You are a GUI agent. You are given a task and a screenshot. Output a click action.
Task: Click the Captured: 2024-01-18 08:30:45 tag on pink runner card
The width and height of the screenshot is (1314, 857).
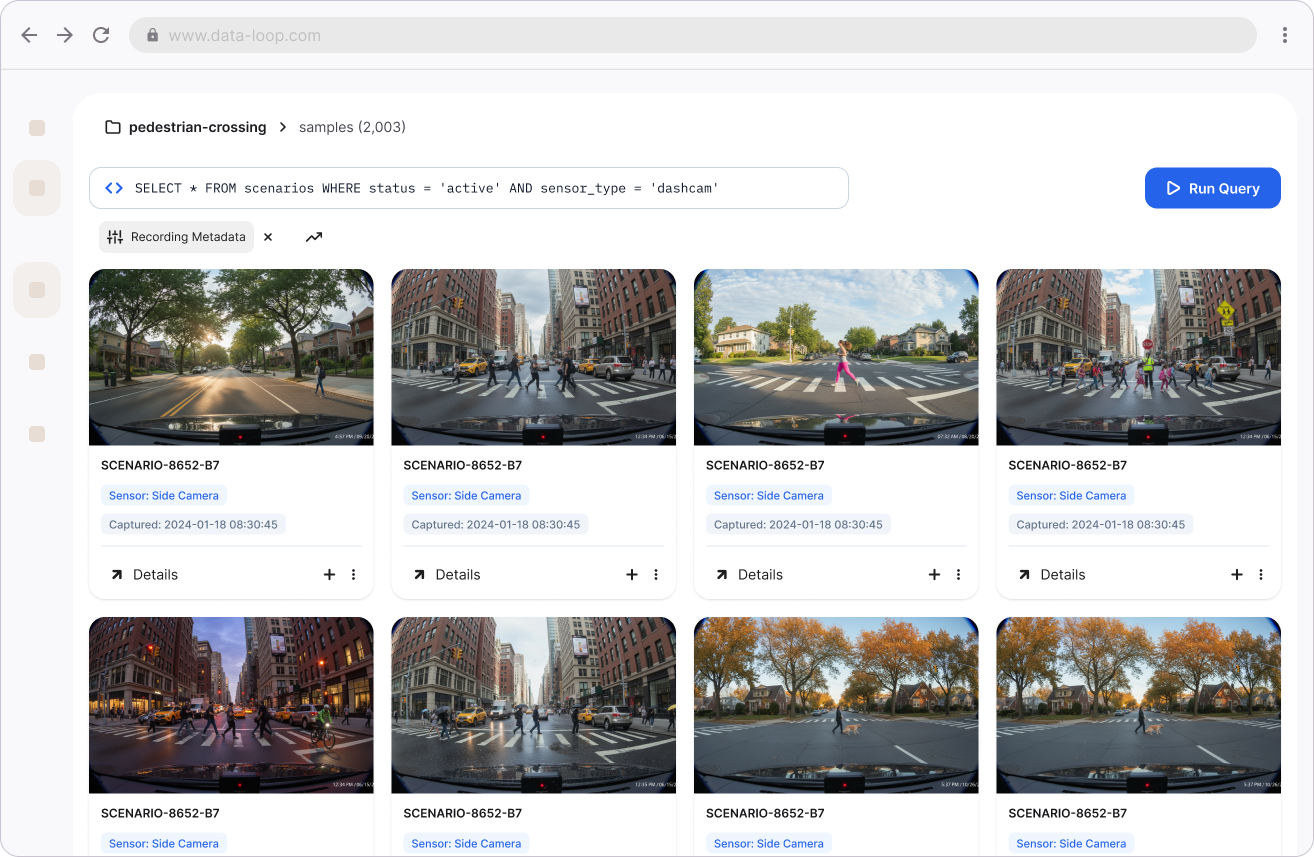[x=798, y=524]
